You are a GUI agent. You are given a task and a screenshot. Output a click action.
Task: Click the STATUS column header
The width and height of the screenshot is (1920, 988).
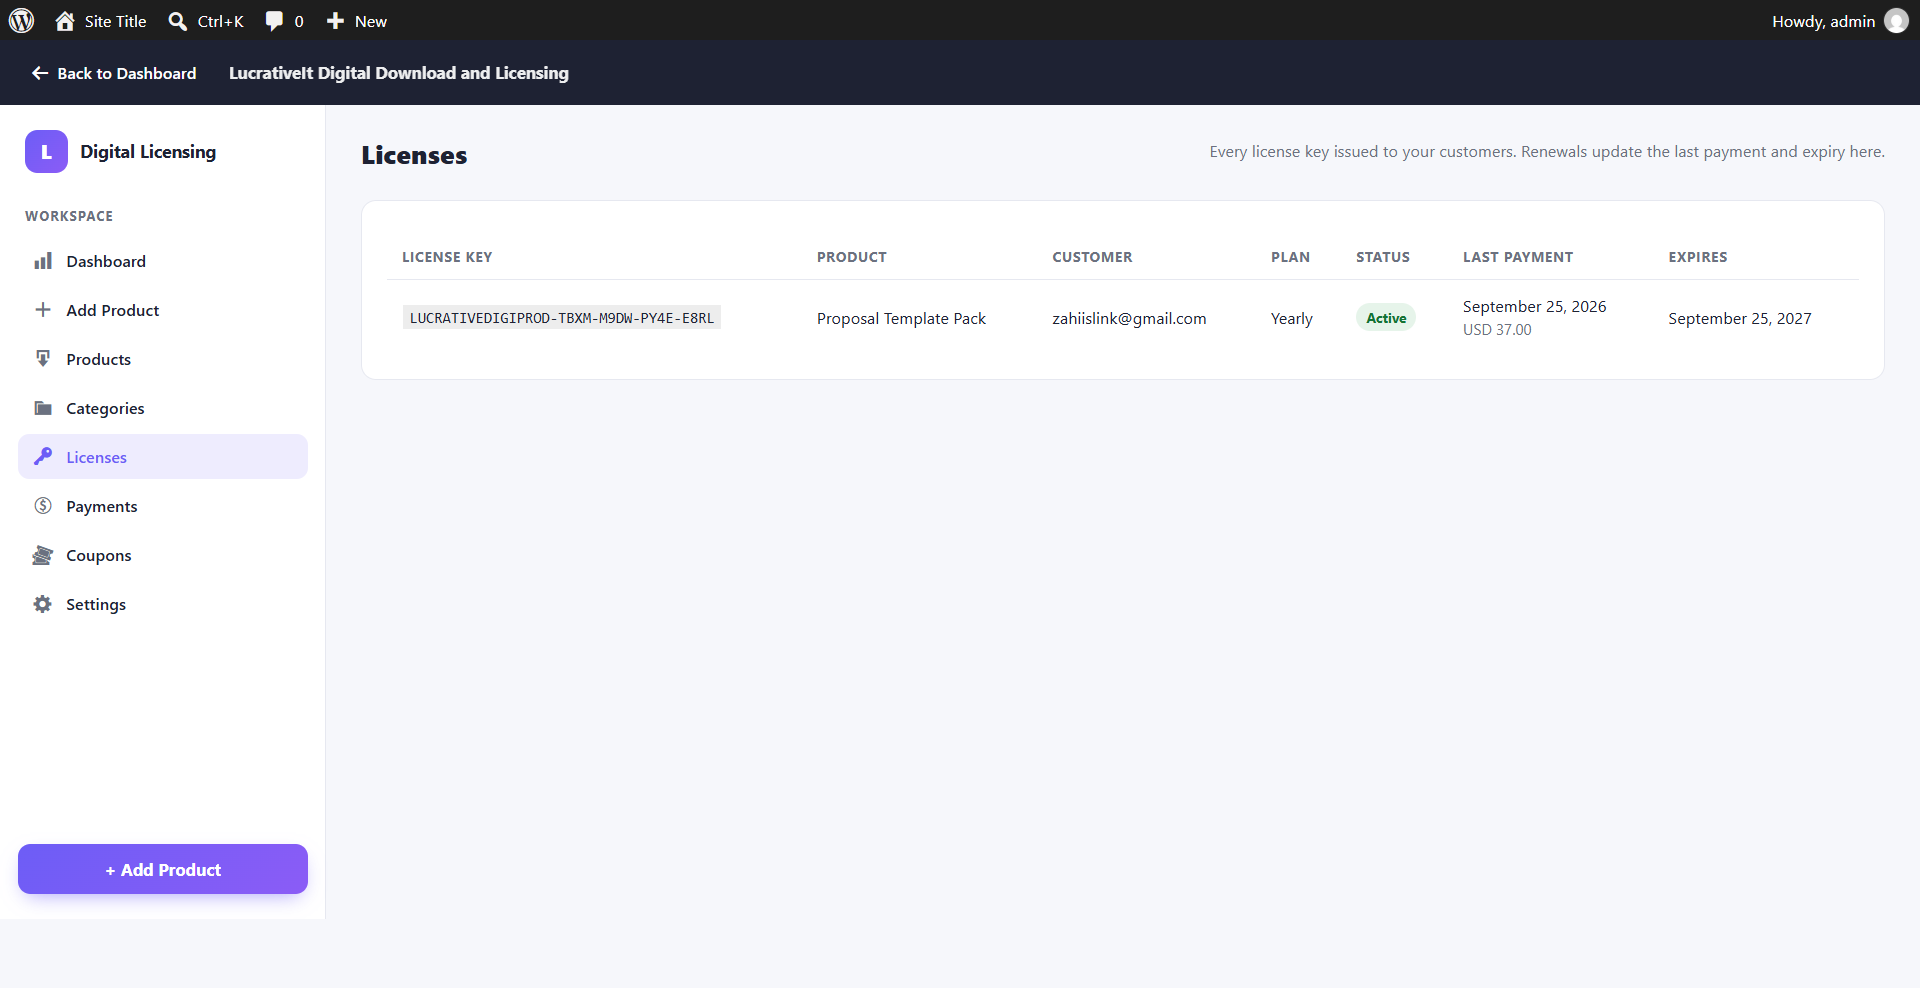coord(1383,257)
